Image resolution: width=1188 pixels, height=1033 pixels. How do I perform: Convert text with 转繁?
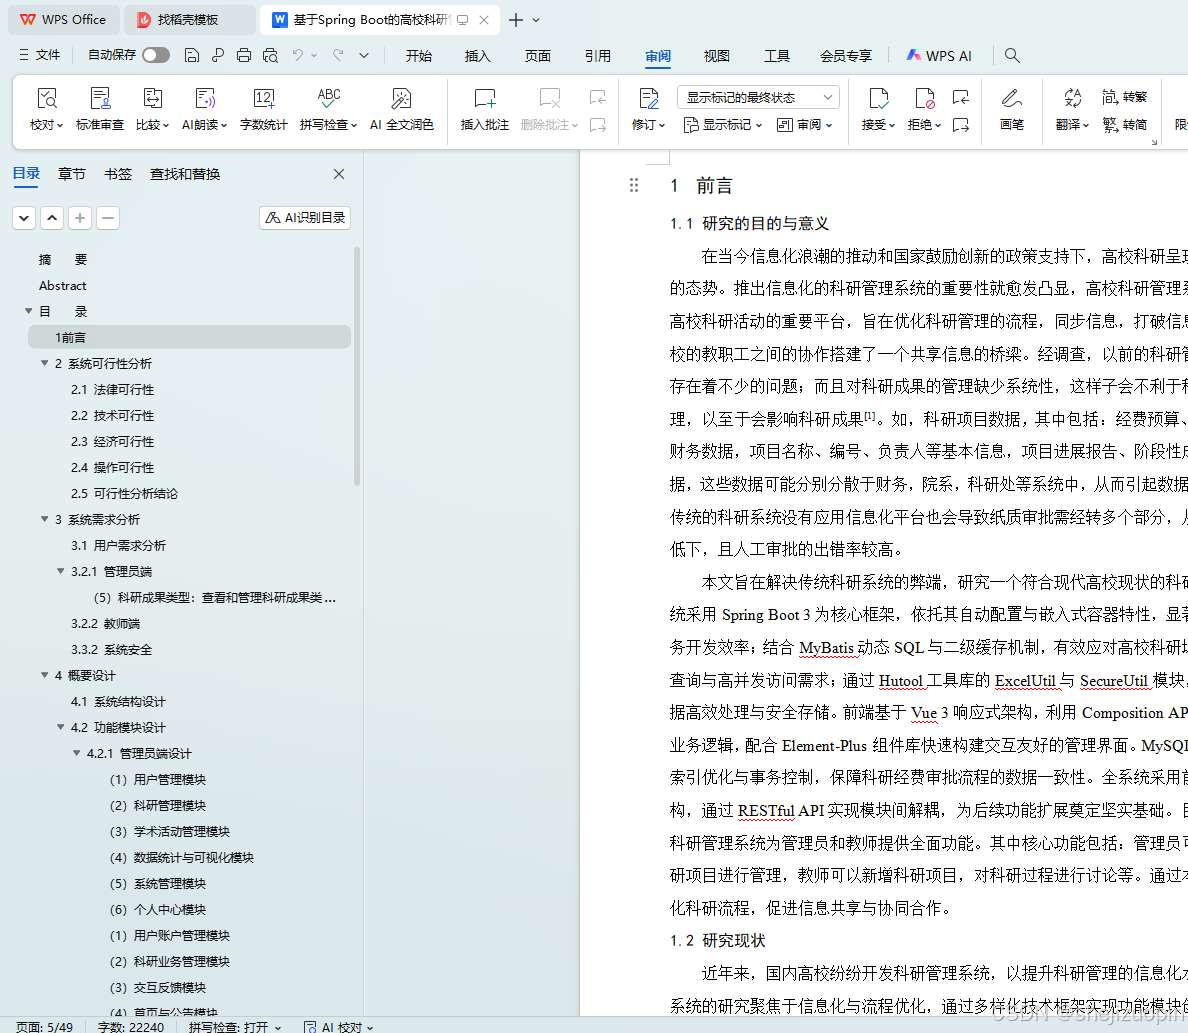(x=1124, y=97)
